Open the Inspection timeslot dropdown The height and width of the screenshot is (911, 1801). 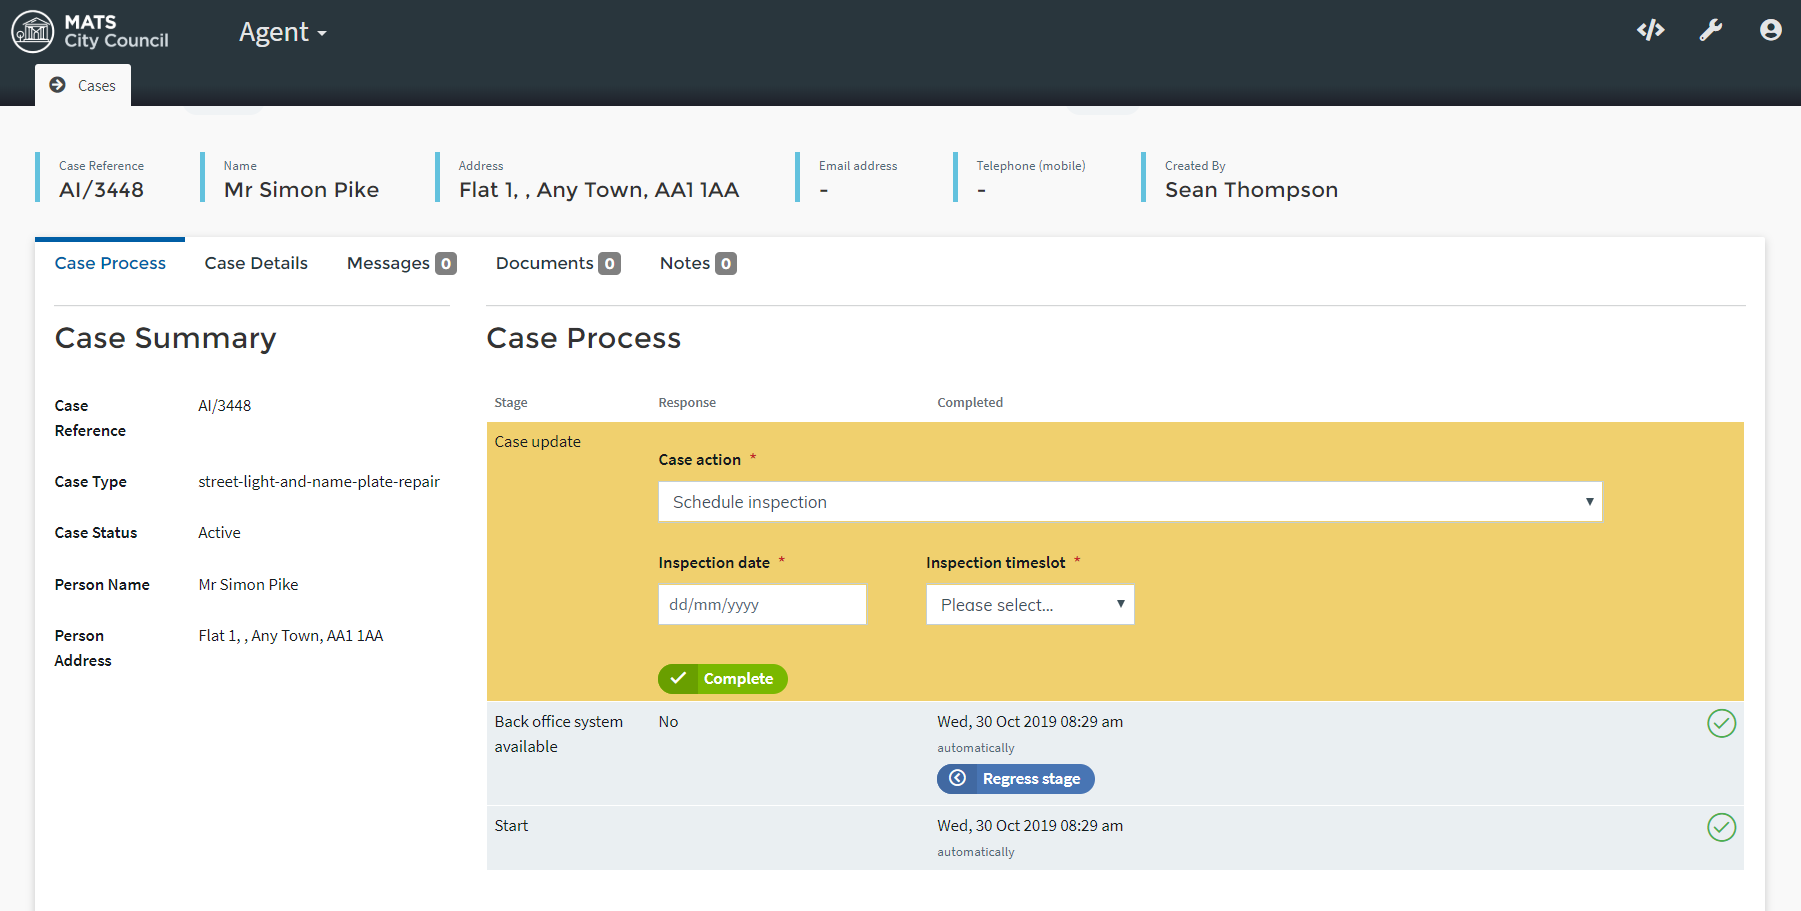(x=1029, y=605)
